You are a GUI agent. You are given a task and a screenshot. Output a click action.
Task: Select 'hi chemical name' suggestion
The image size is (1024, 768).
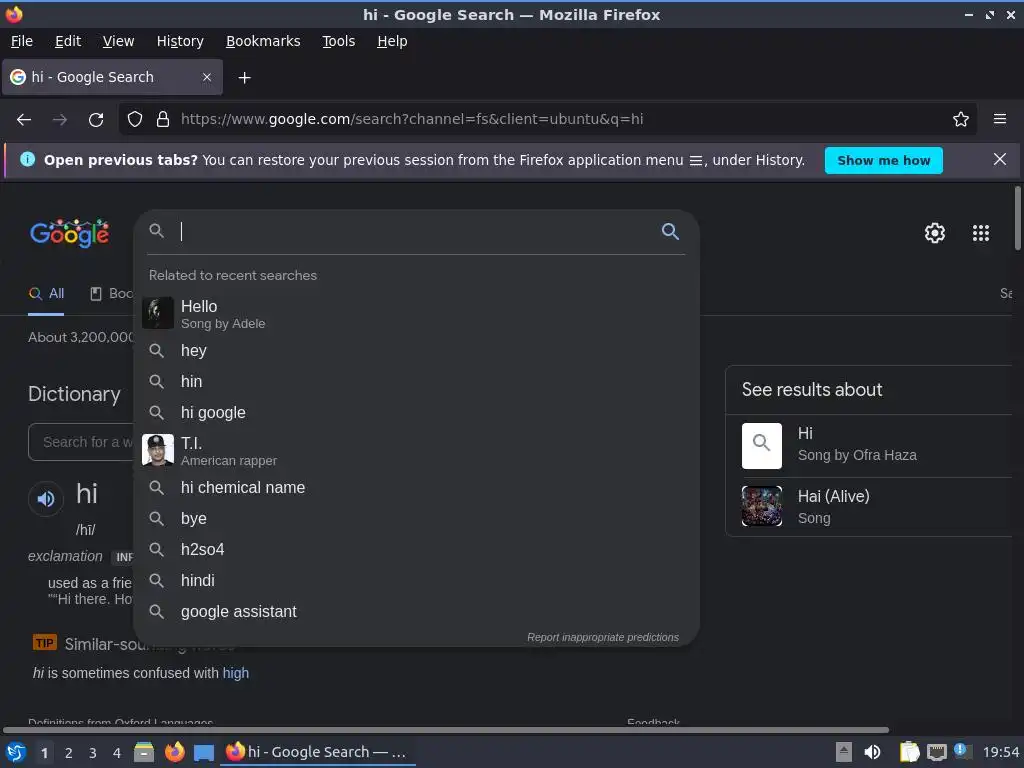point(417,488)
